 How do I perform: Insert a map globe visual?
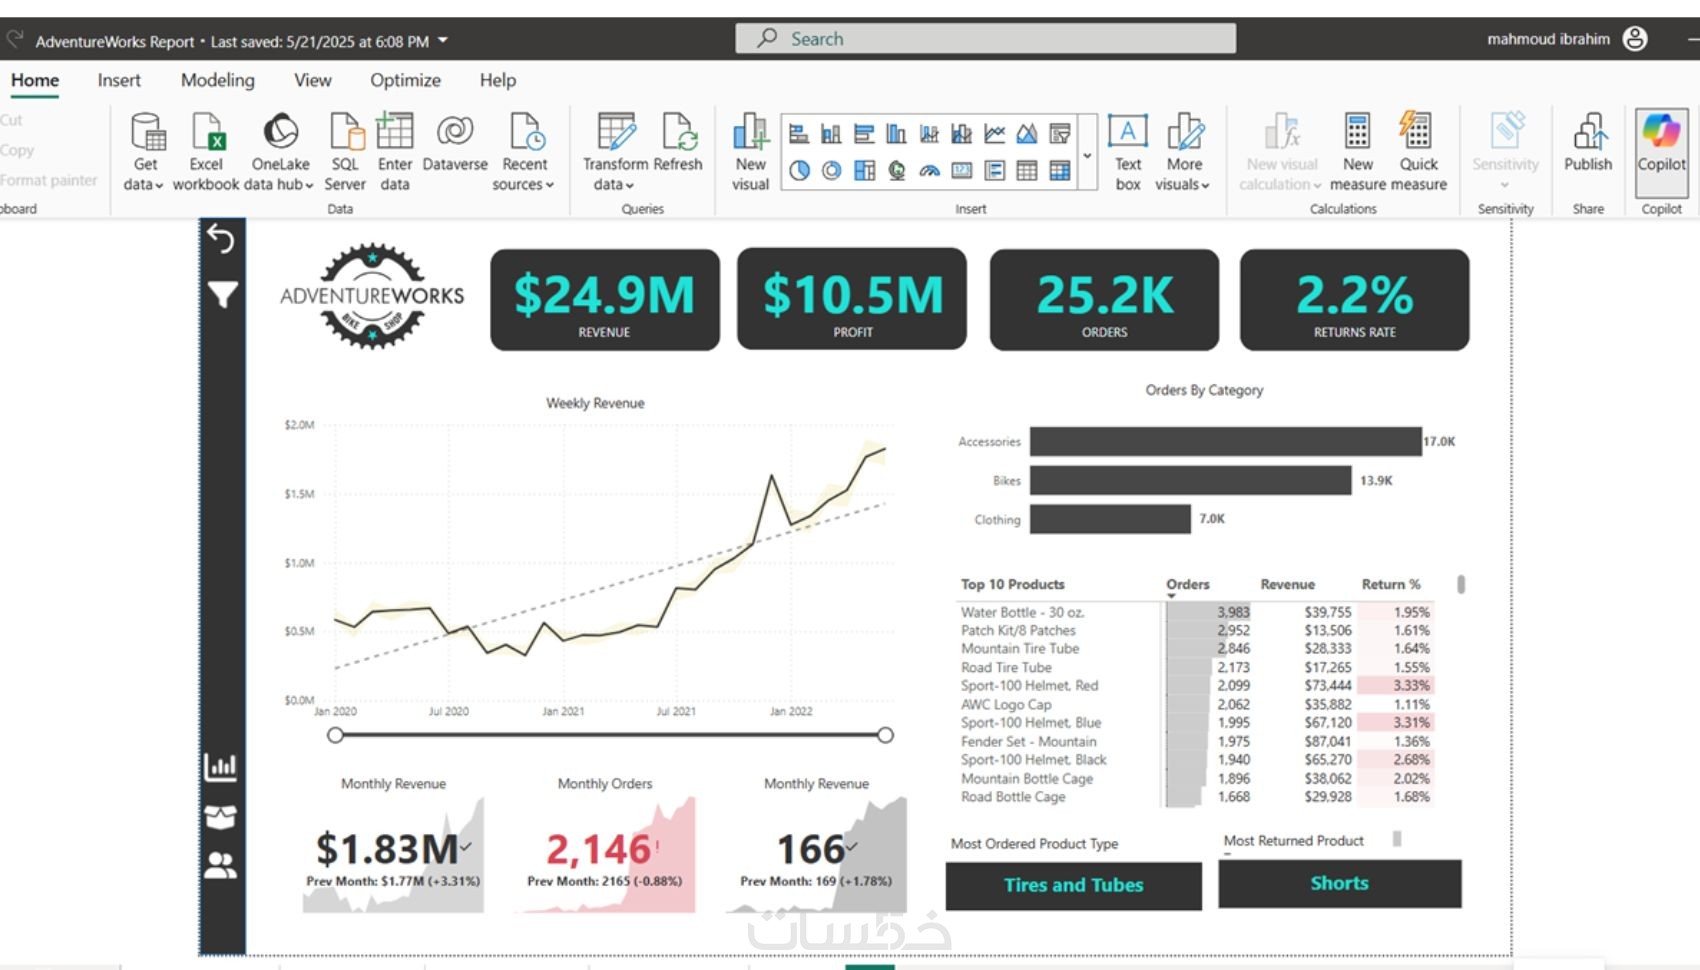(897, 171)
